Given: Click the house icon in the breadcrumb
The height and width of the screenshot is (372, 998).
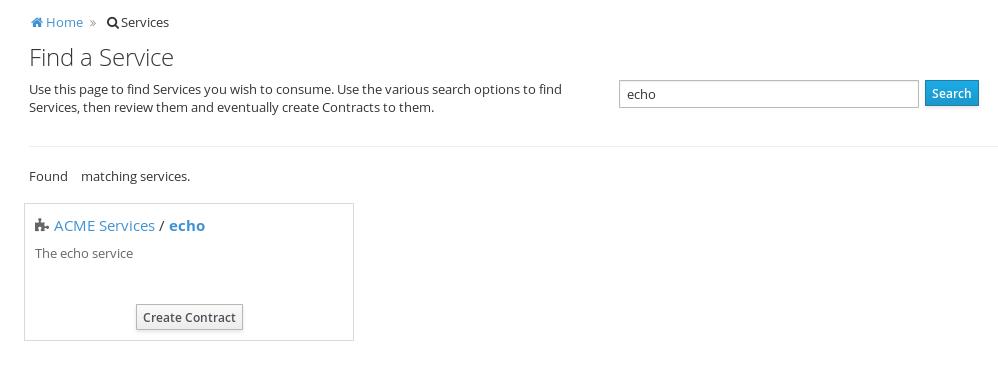Looking at the screenshot, I should [37, 23].
